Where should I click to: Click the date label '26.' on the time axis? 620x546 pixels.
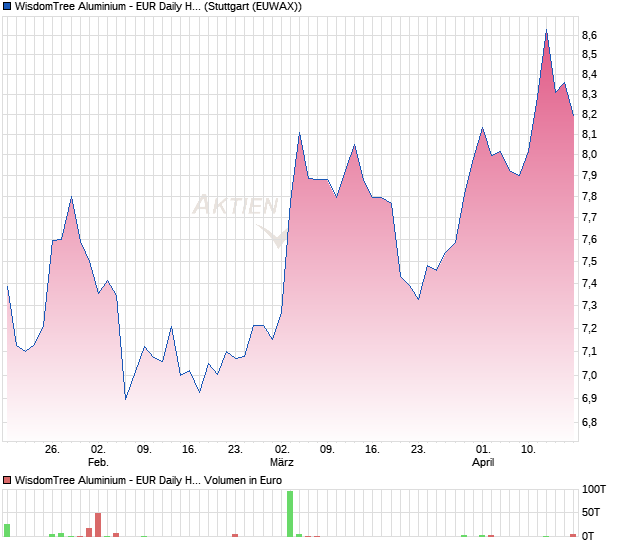coord(52,450)
